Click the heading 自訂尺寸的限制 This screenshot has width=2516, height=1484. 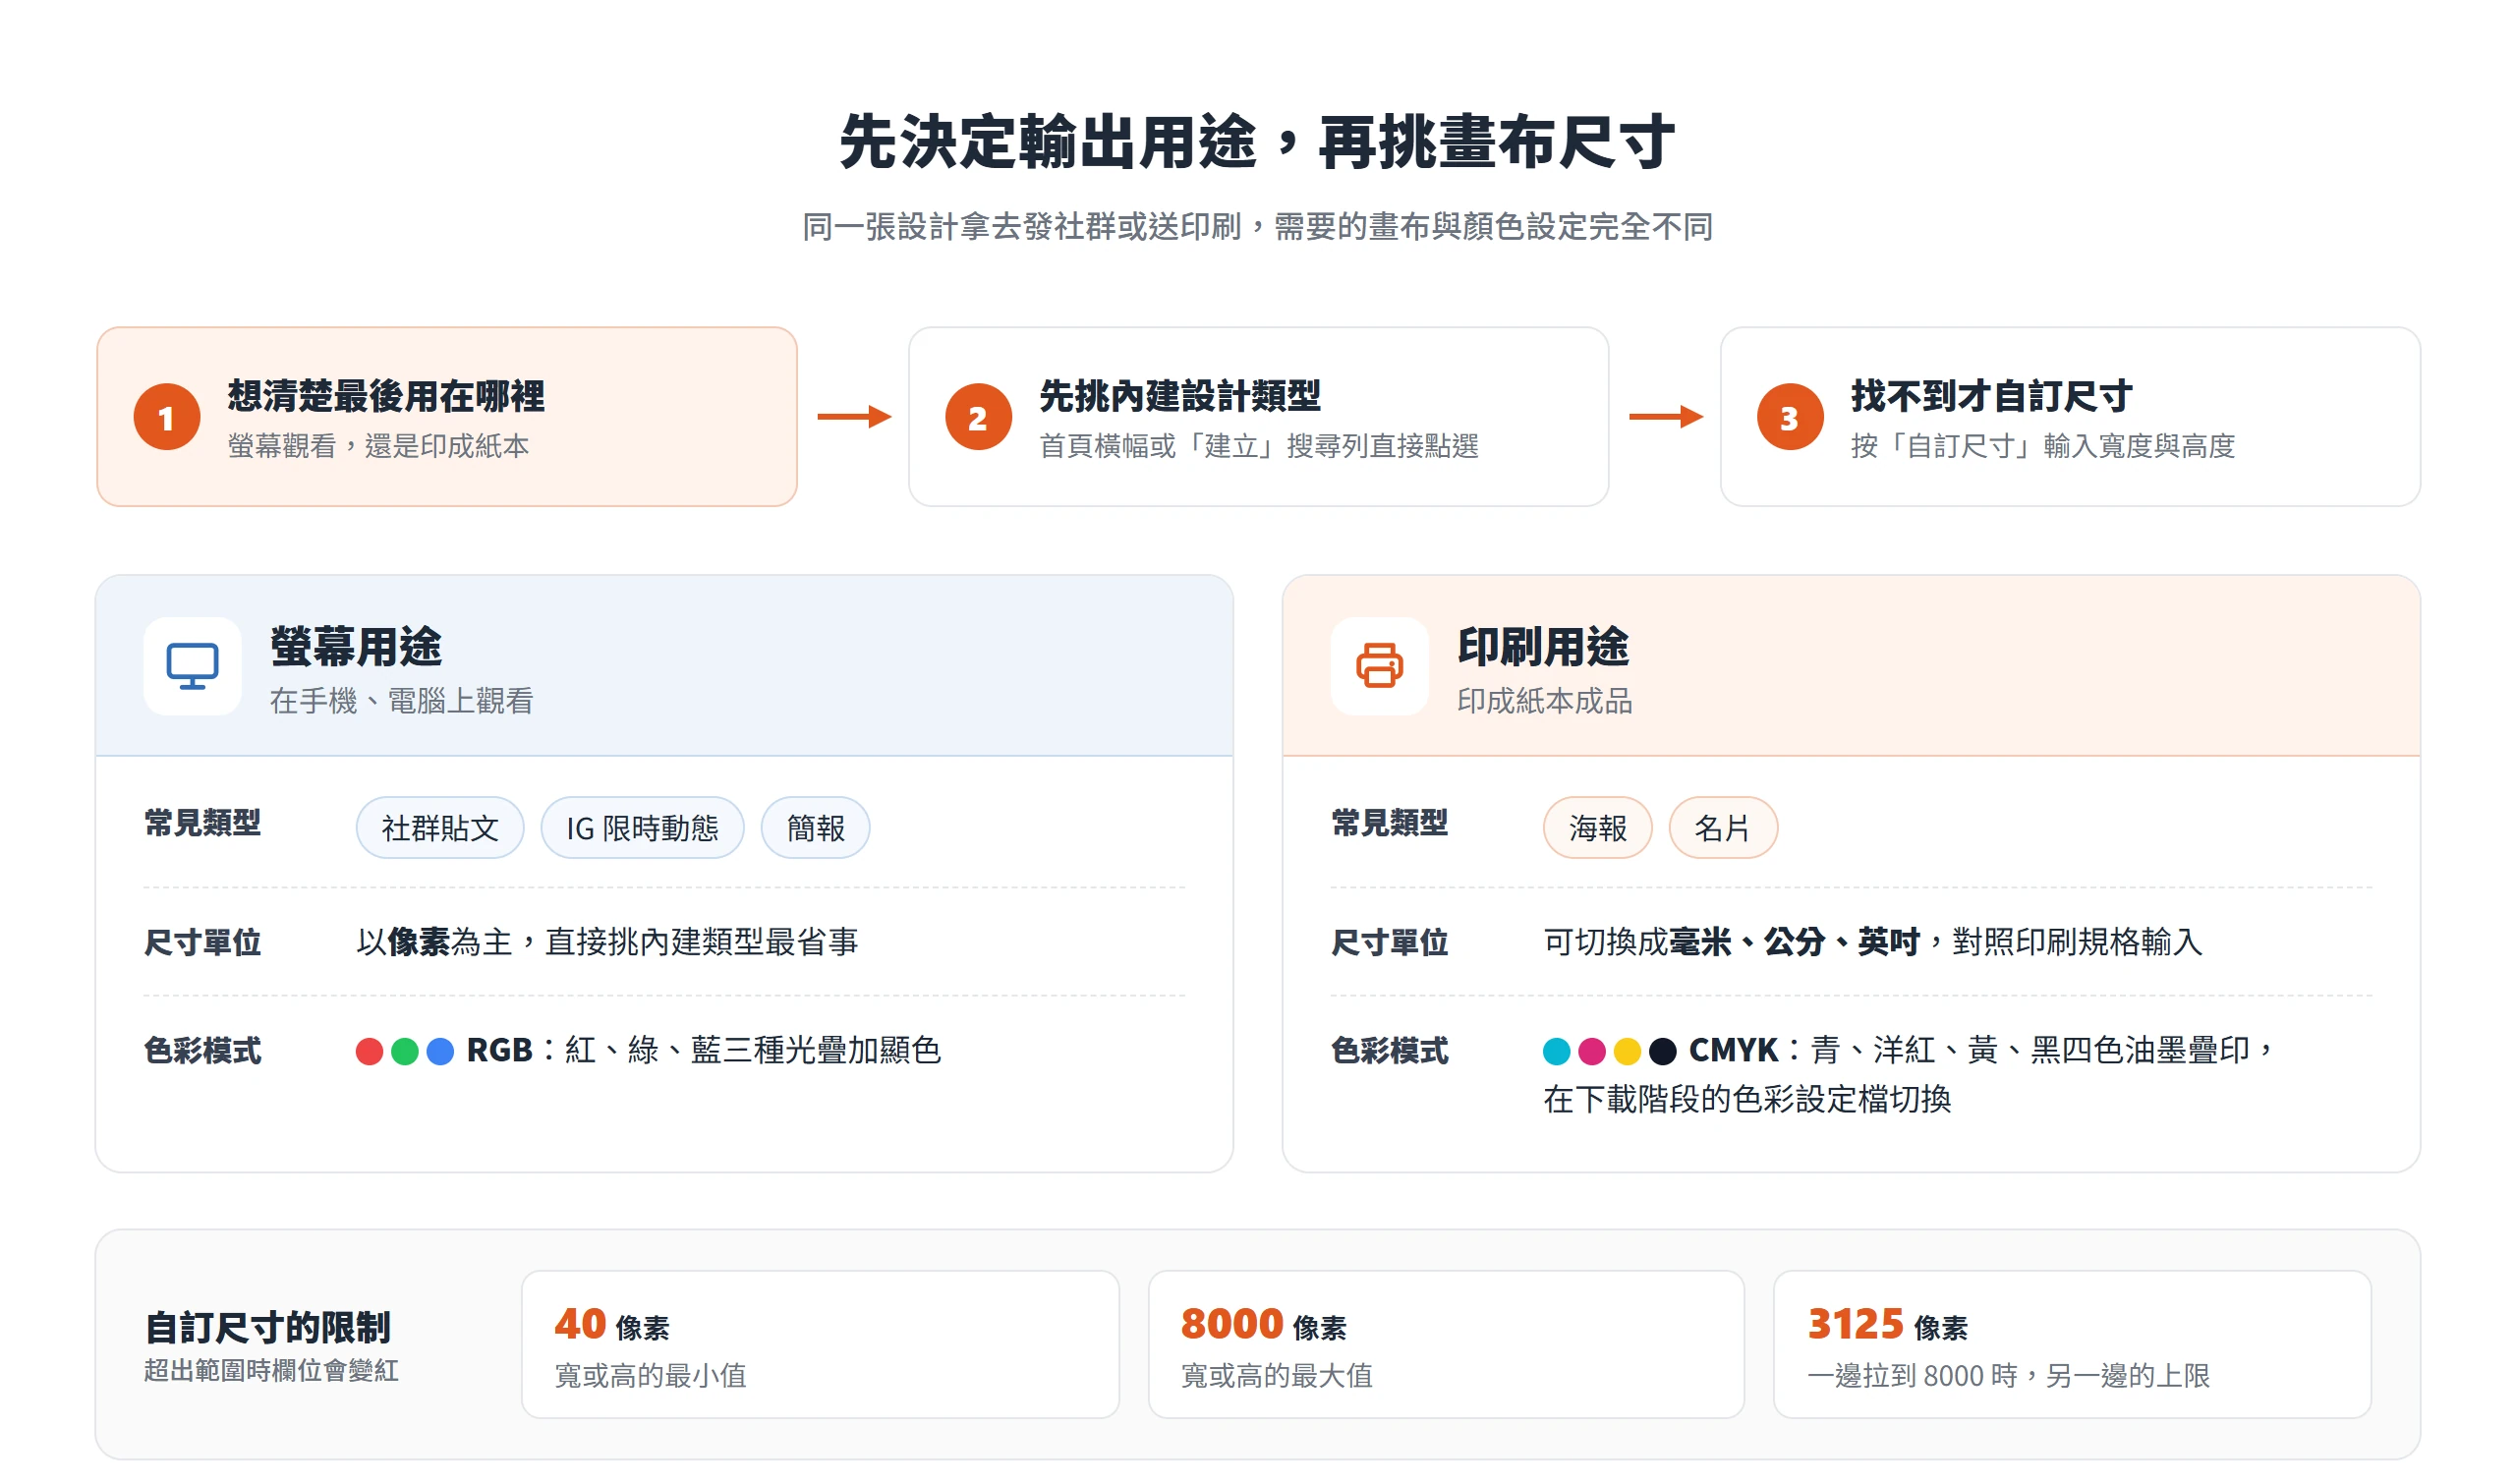point(267,1328)
